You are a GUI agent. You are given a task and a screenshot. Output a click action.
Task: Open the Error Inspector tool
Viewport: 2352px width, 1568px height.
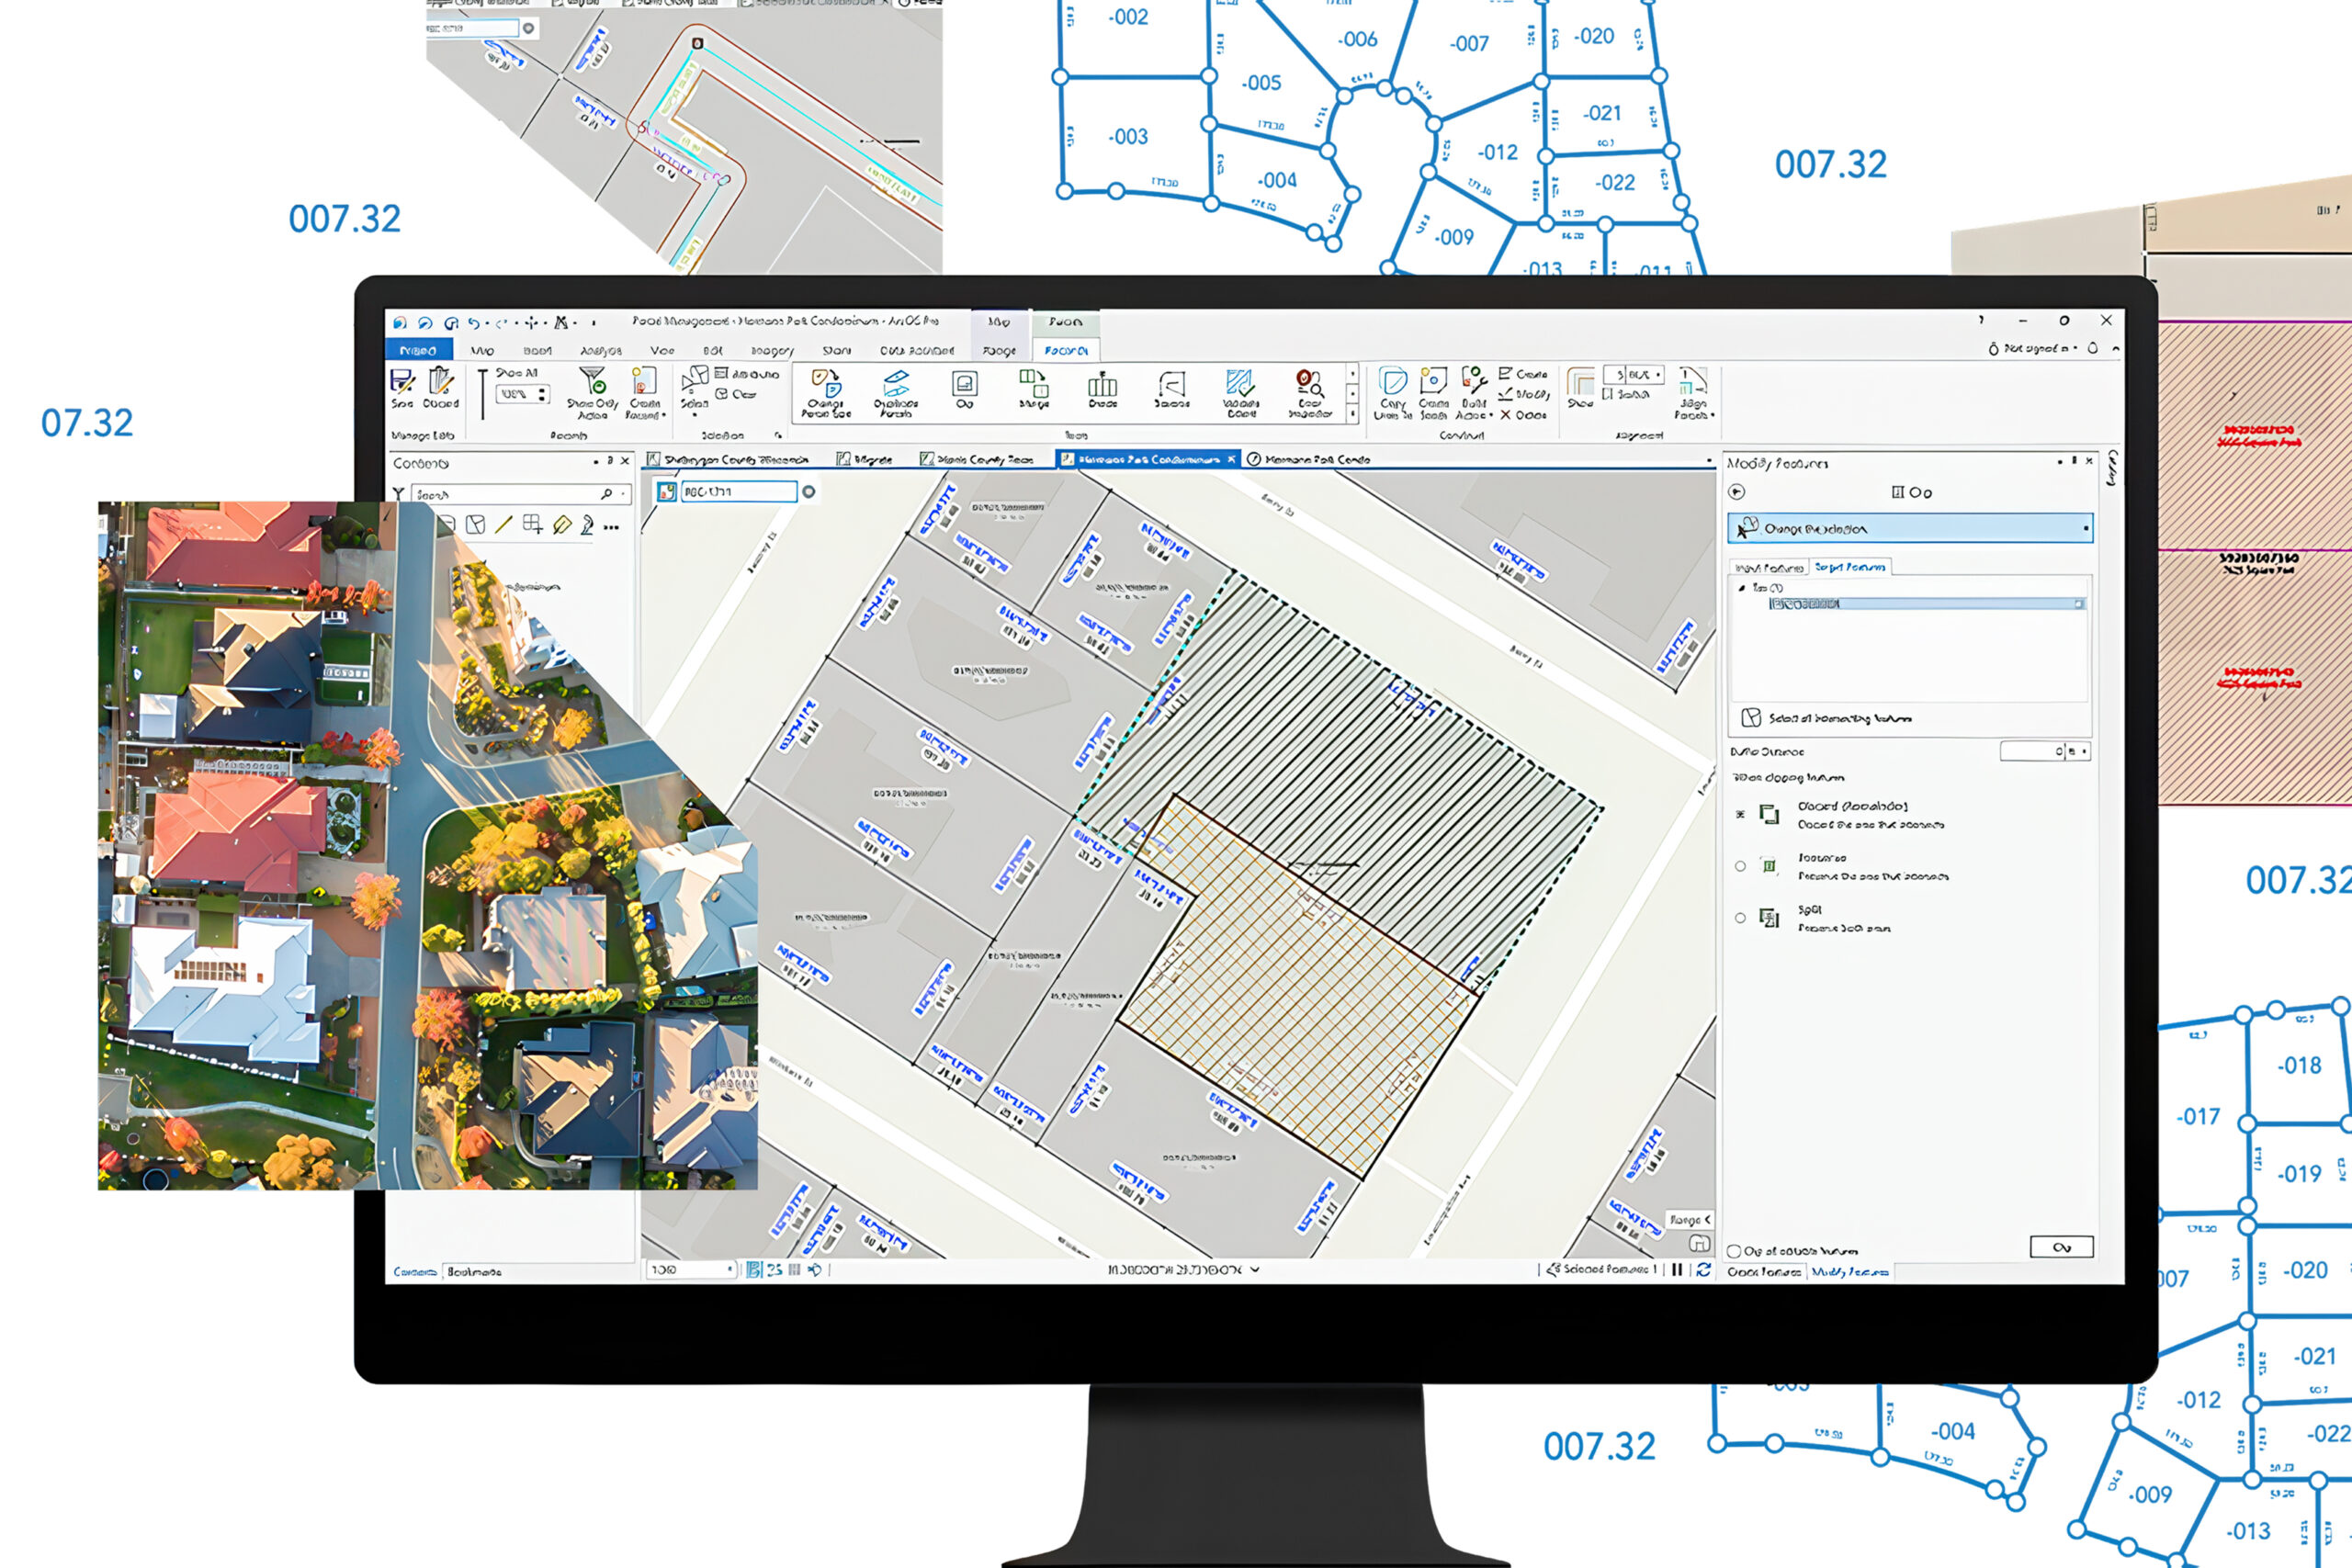coord(1309,385)
